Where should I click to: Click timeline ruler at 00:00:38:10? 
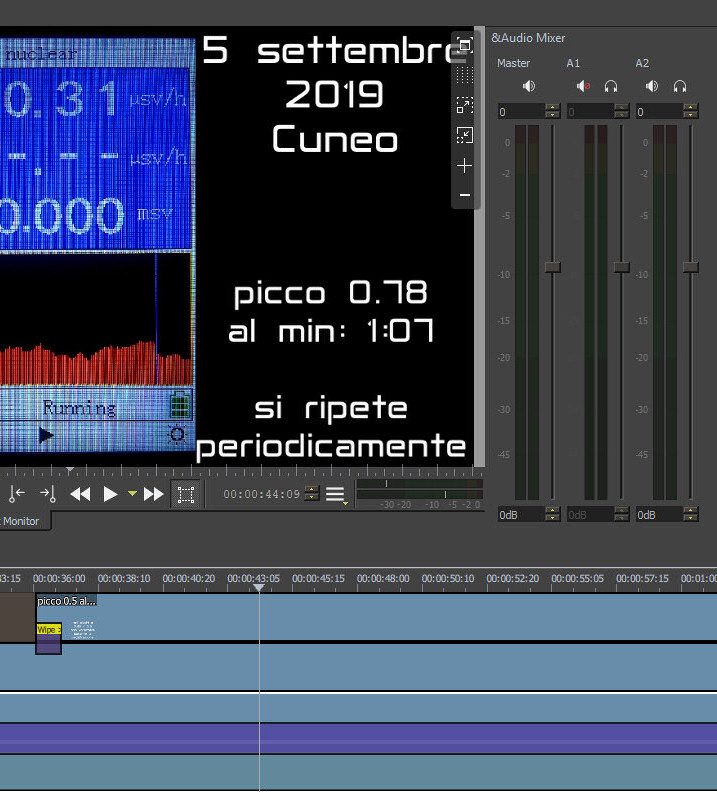pyautogui.click(x=124, y=578)
